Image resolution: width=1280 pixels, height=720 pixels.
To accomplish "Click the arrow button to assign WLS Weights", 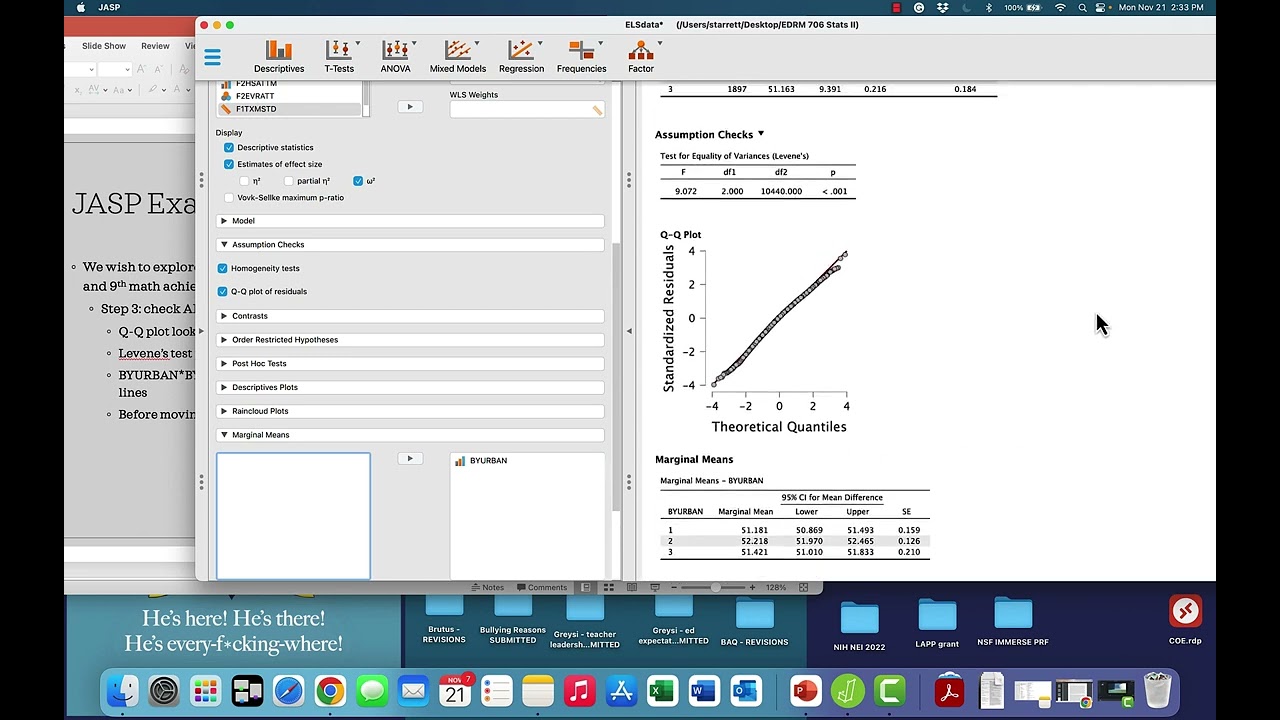I will (410, 107).
